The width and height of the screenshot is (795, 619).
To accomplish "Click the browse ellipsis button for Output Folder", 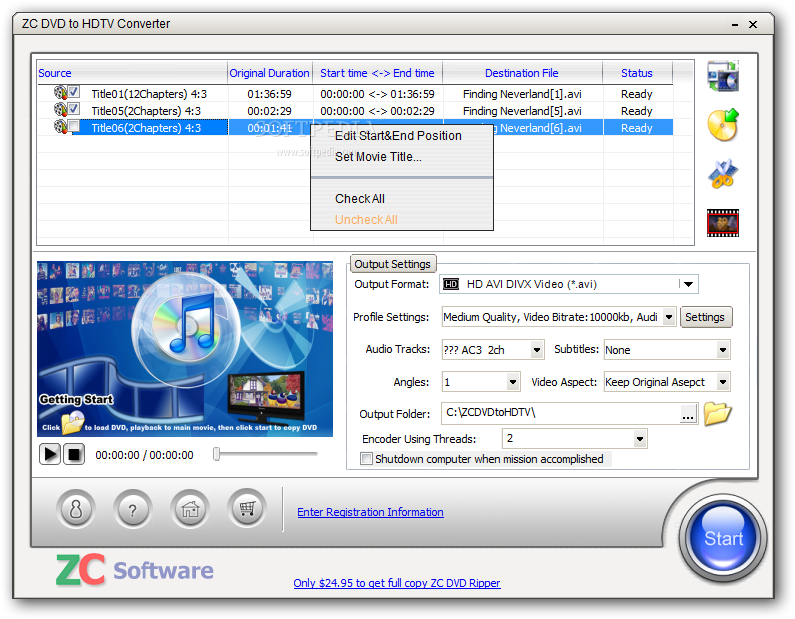I will [x=688, y=414].
